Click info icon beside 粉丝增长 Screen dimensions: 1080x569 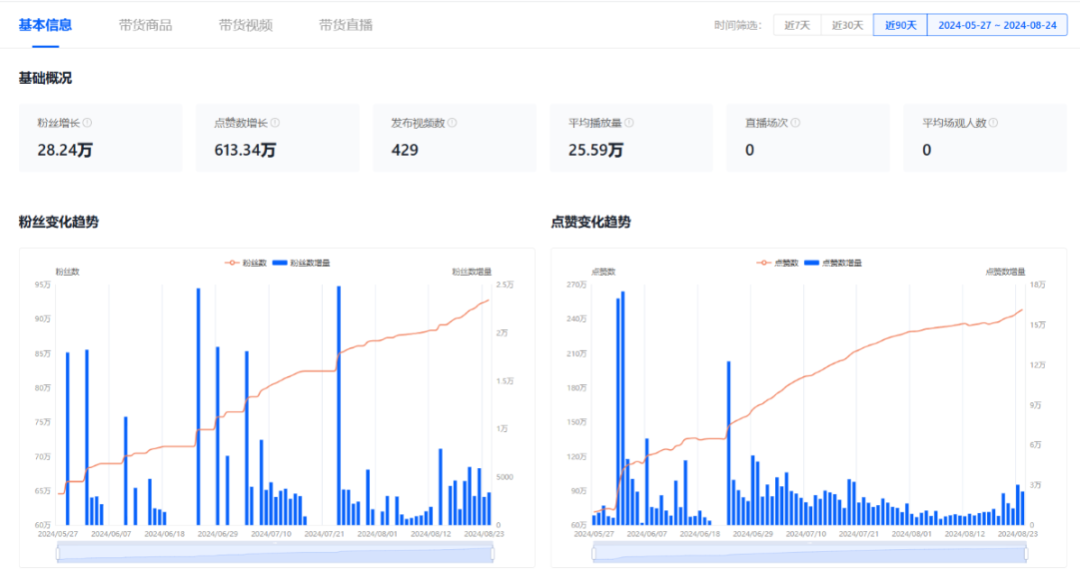tap(87, 123)
